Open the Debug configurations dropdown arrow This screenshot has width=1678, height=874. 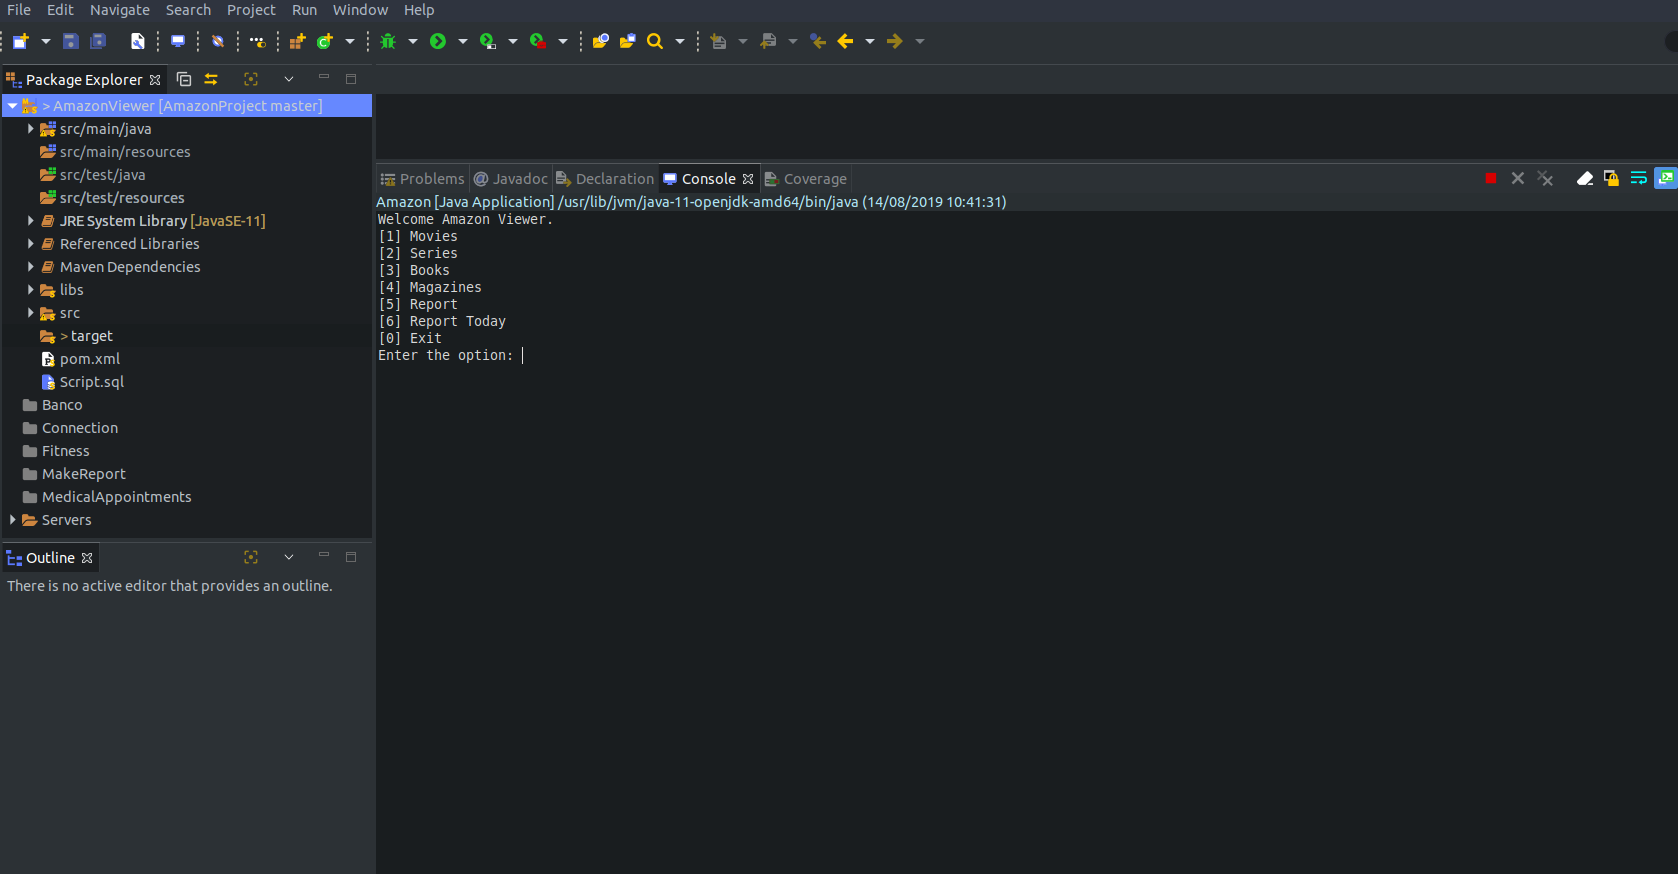tap(413, 41)
